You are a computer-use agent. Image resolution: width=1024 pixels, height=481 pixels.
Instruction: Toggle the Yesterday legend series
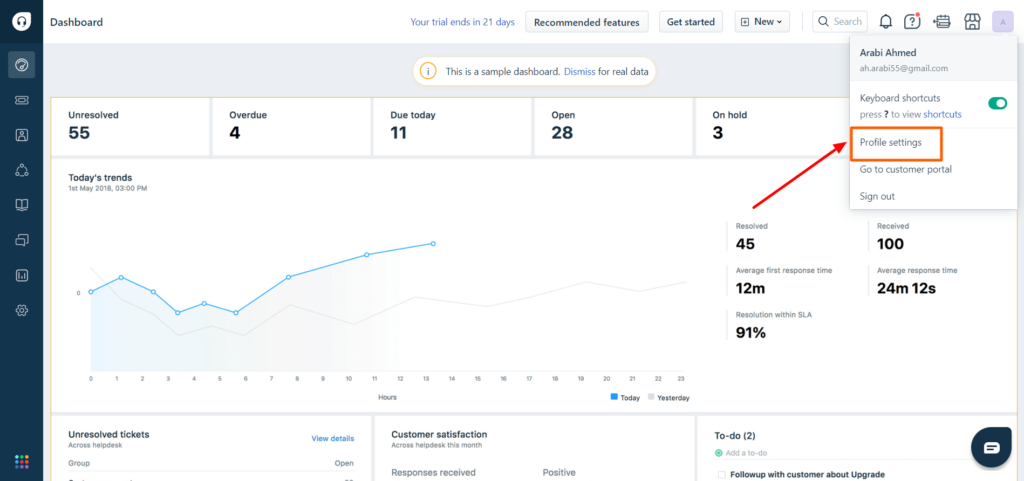click(x=669, y=397)
